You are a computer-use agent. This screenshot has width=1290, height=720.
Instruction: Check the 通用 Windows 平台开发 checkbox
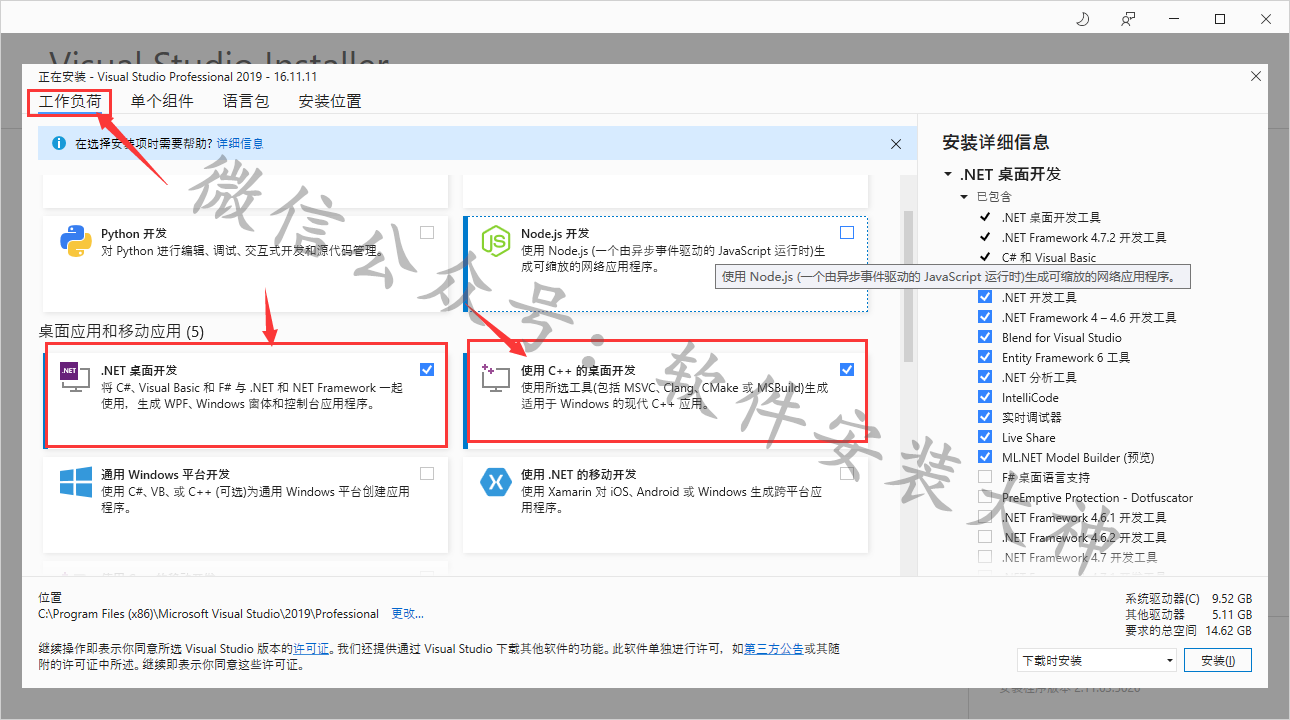tap(427, 473)
